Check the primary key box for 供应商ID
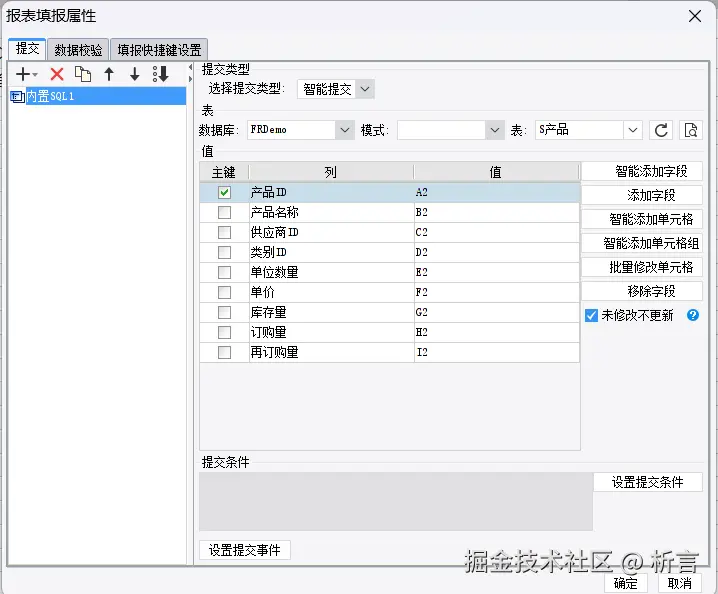718x594 pixels. (224, 232)
